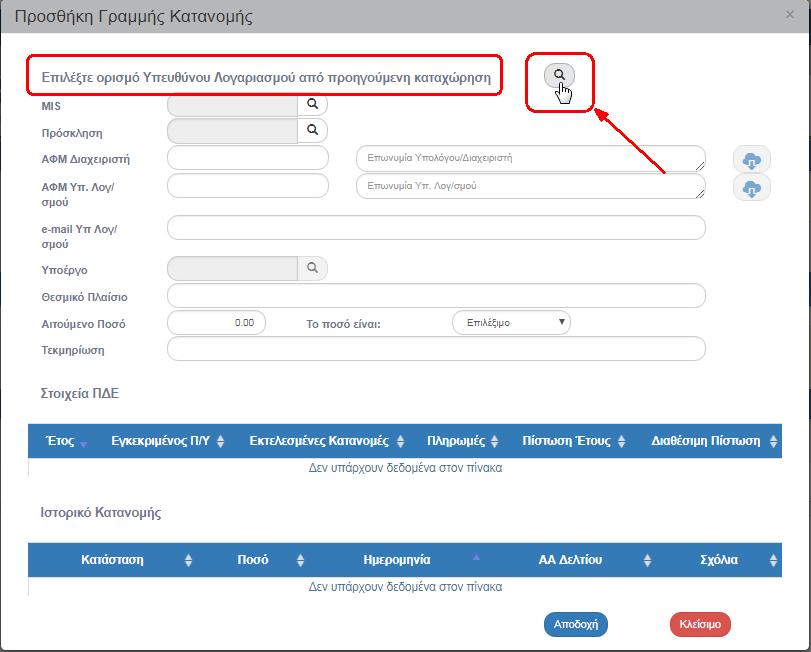Screen dimensions: 811x652
Task: Focus the ΑΦΜ Διαχειριστή field
Action: [x=248, y=158]
